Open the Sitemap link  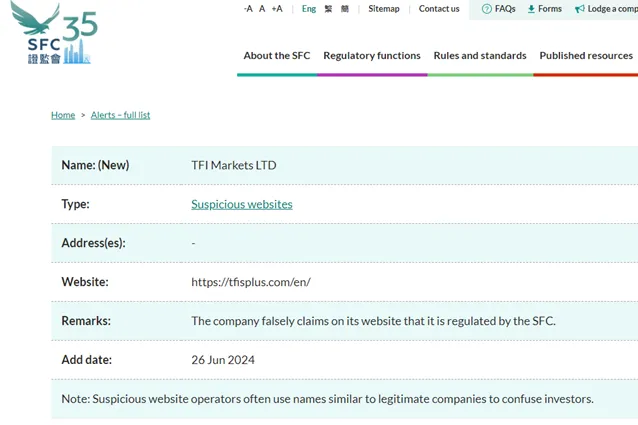(384, 9)
